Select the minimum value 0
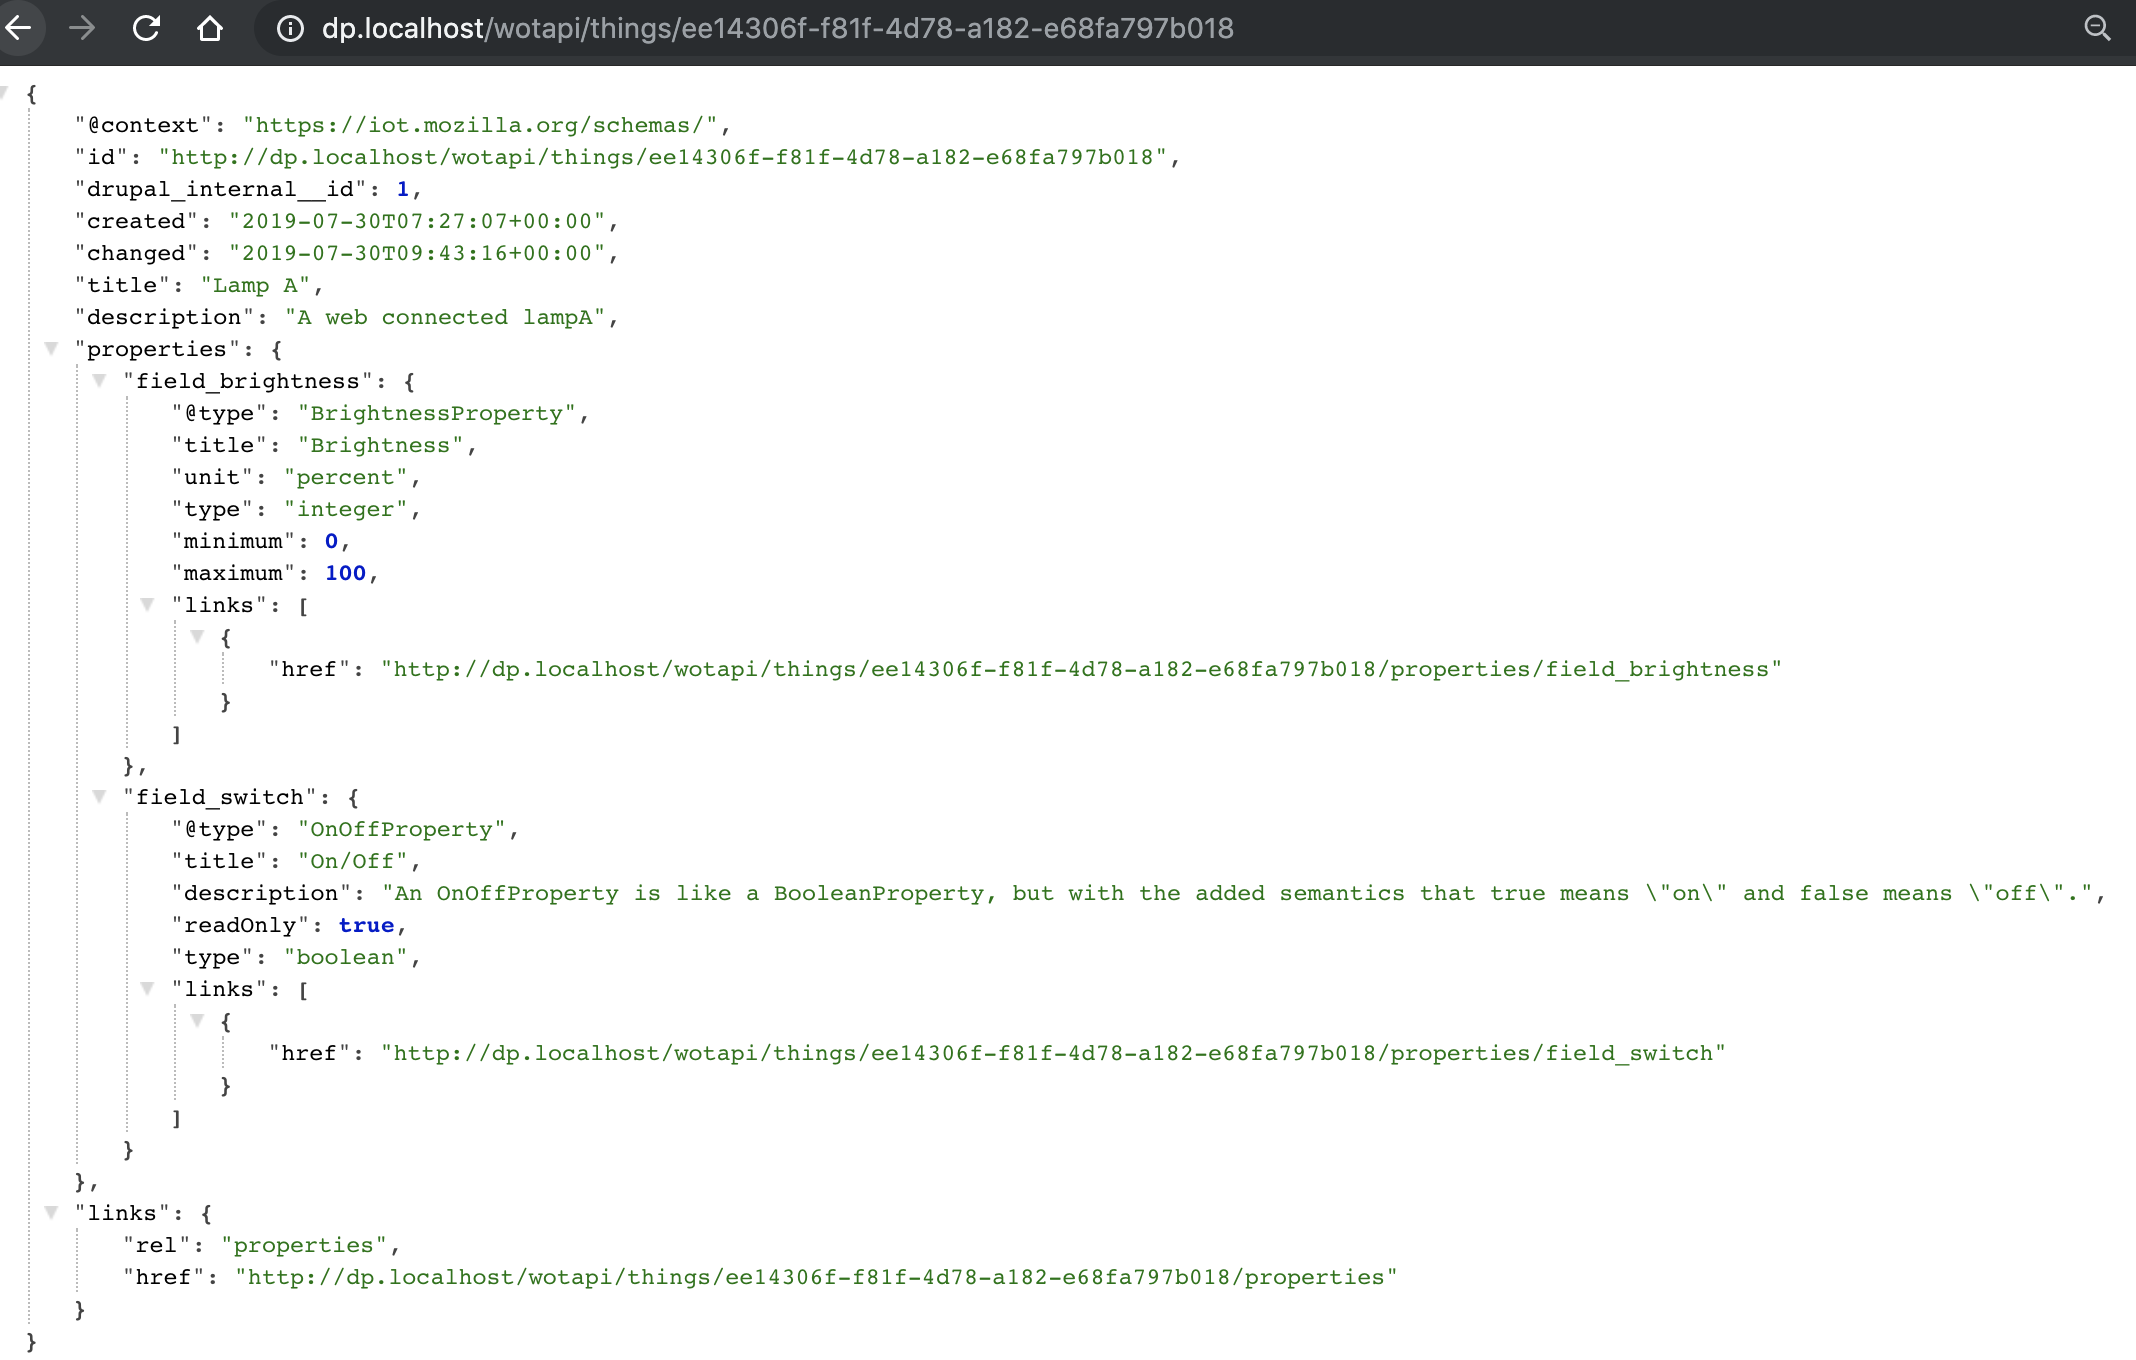Viewport: 2136px width, 1360px height. click(x=332, y=541)
